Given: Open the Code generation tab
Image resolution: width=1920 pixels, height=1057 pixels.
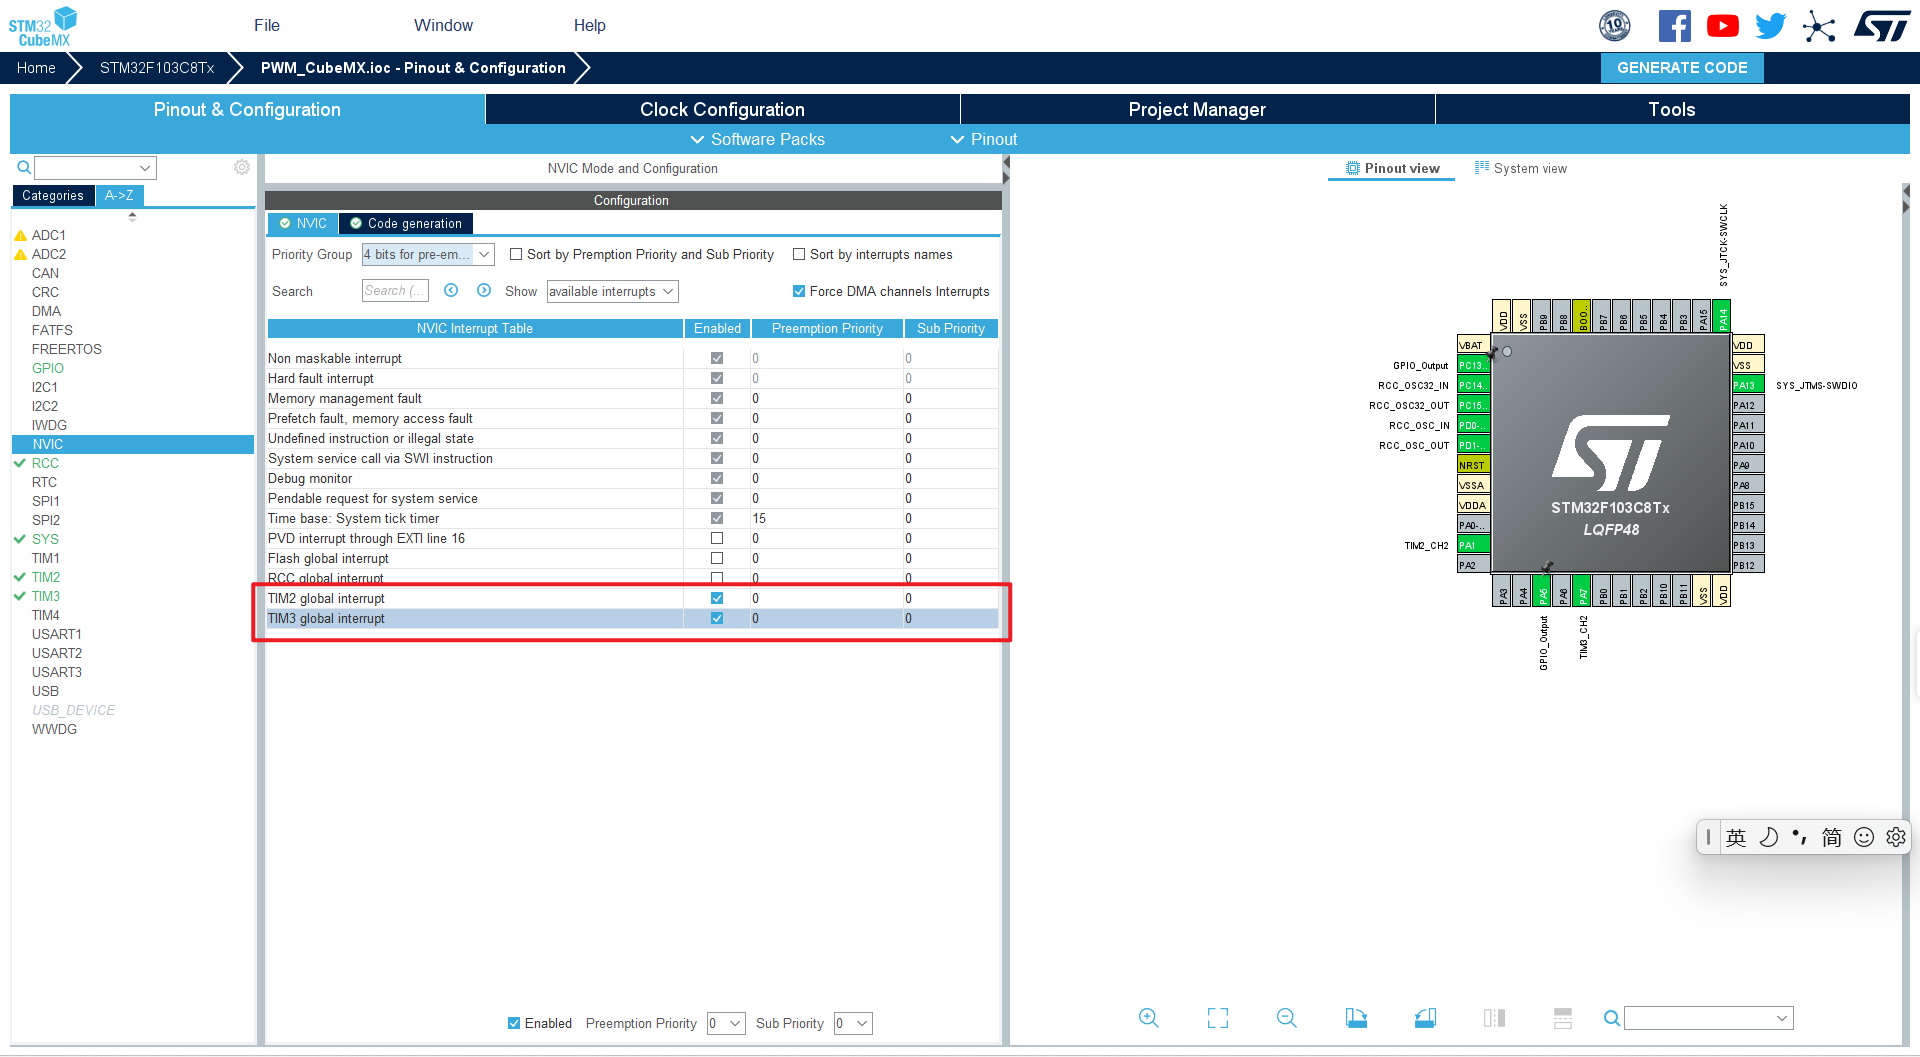Looking at the screenshot, I should pyautogui.click(x=406, y=223).
